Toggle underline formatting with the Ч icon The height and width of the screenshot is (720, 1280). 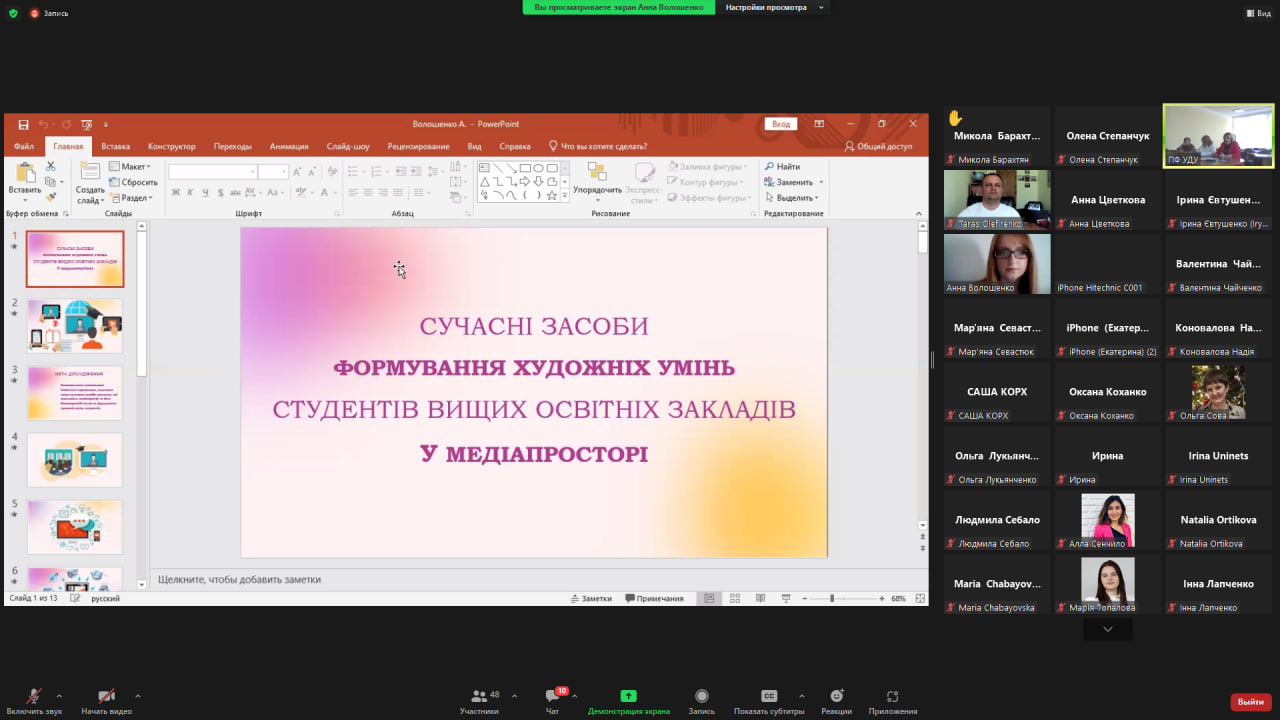click(205, 191)
